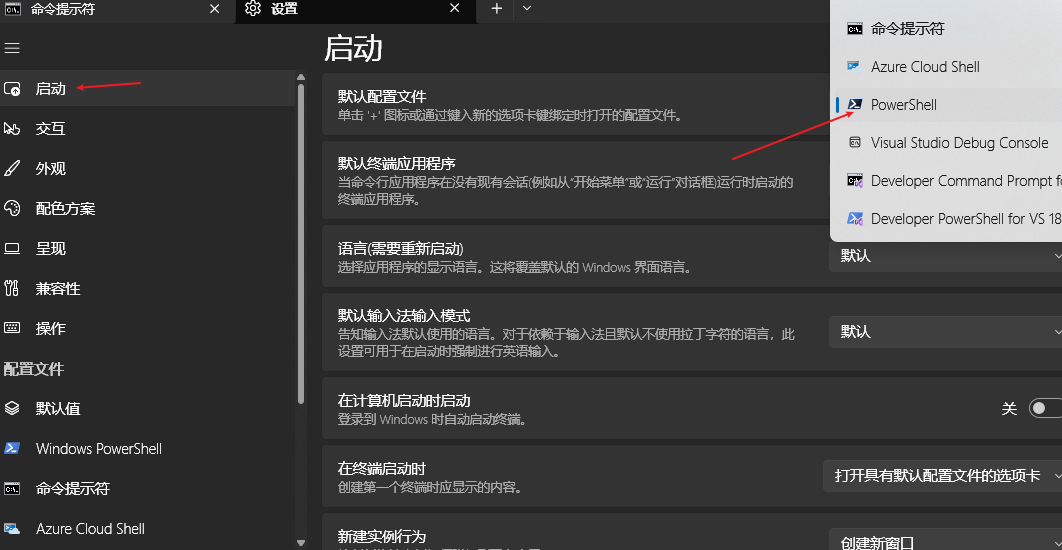Image resolution: width=1062 pixels, height=550 pixels.
Task: Click the 操作 keyboard icon
Action: [x=12, y=328]
